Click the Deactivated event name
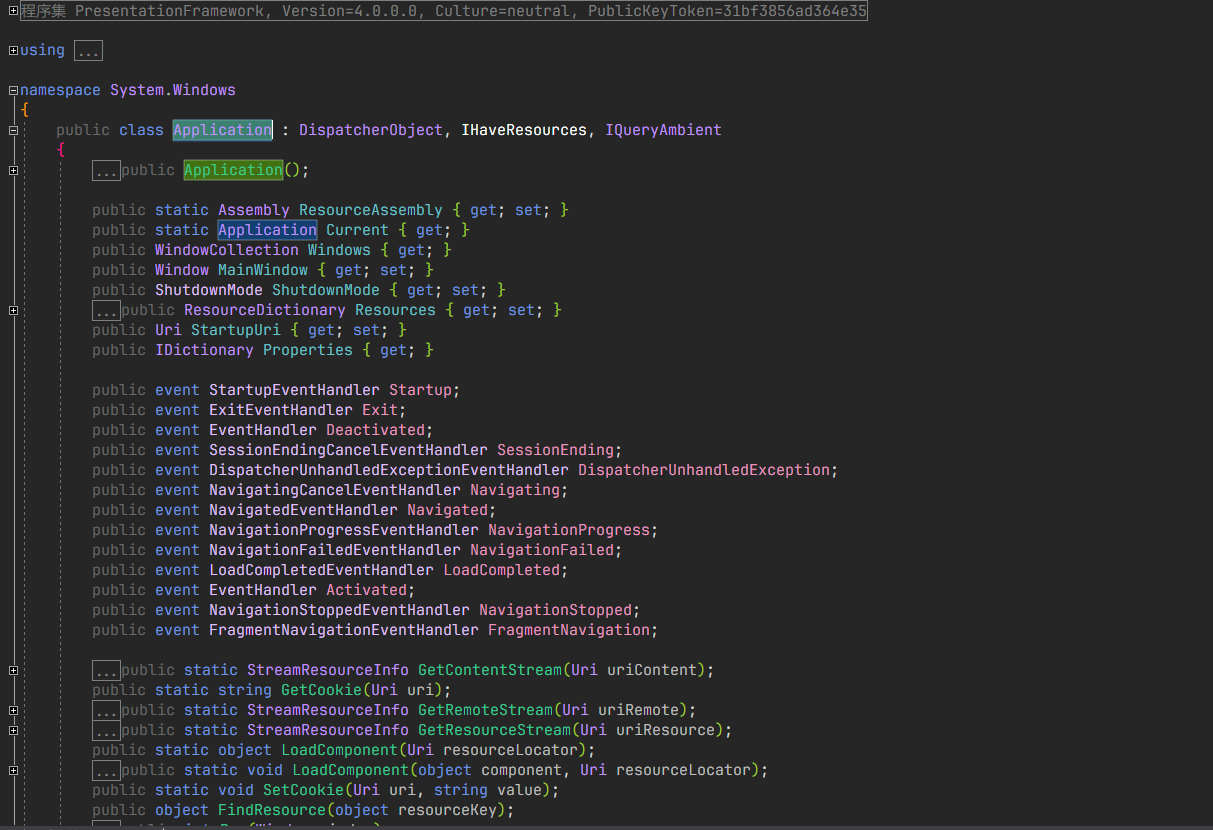This screenshot has width=1213, height=830. [375, 430]
